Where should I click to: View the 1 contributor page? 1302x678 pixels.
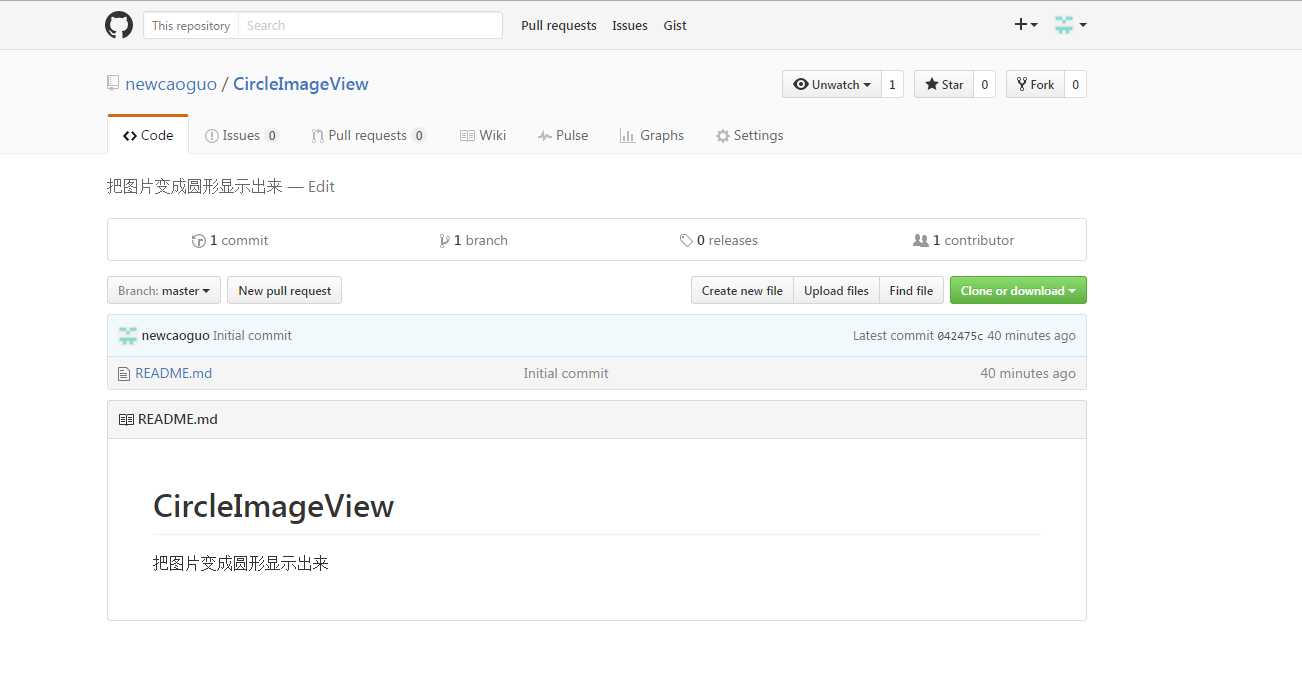pos(964,240)
